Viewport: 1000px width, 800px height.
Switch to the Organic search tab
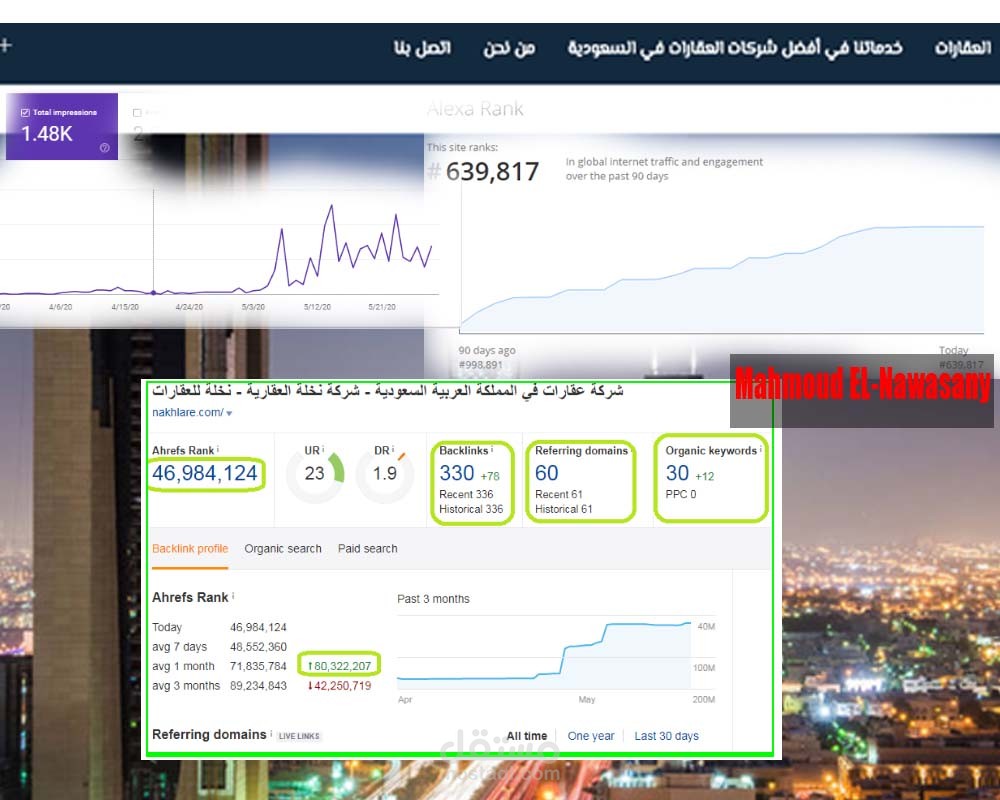[x=283, y=549]
